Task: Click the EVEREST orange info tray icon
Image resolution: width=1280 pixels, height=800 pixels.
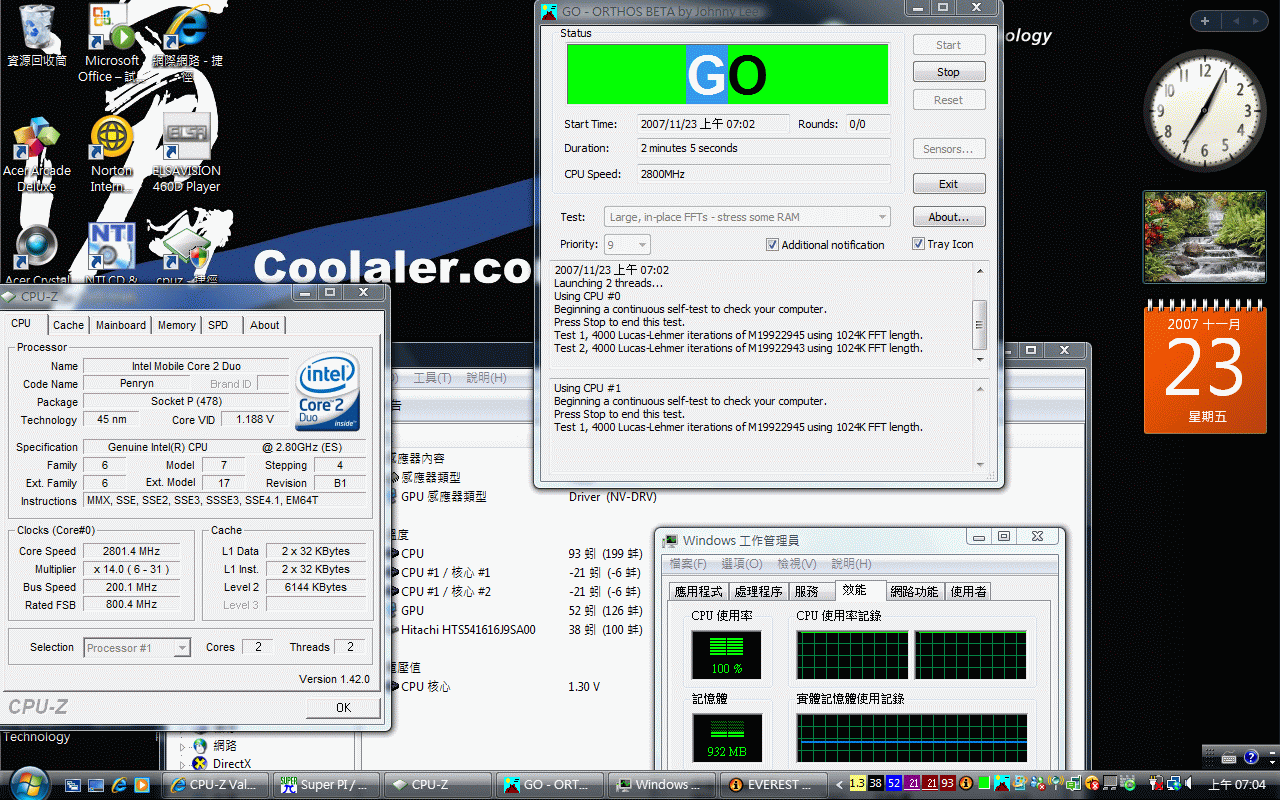Action: [x=966, y=784]
